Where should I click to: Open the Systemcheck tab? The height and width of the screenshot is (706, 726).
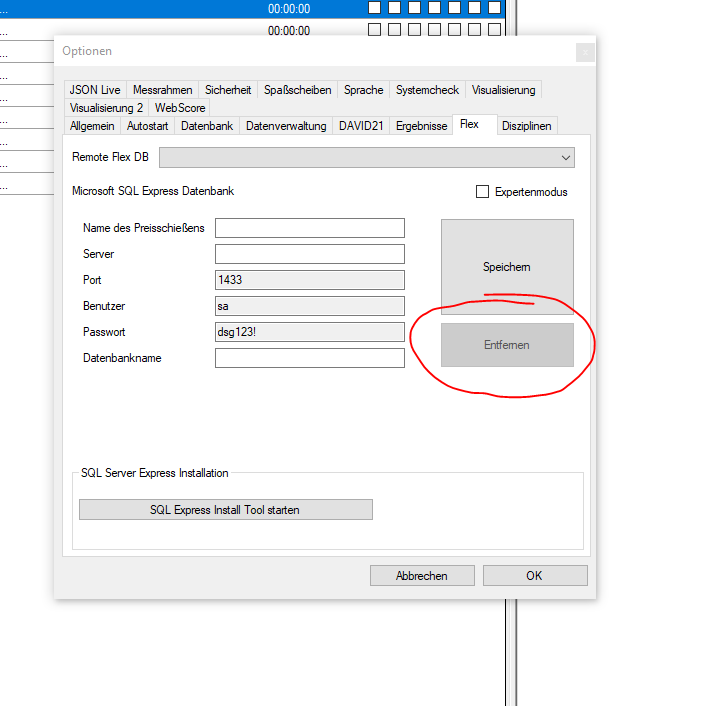point(427,90)
